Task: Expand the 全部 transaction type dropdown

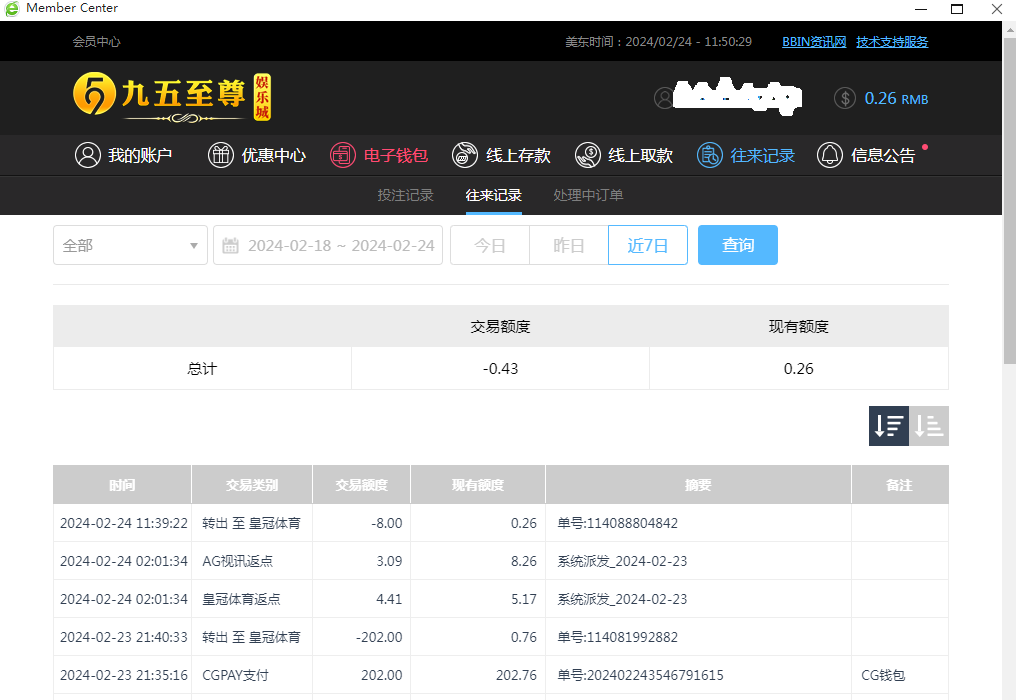Action: pos(130,245)
